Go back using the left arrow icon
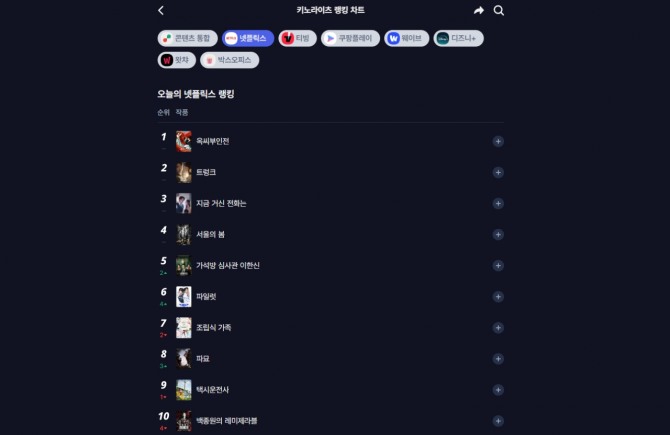The image size is (670, 435). tap(161, 10)
